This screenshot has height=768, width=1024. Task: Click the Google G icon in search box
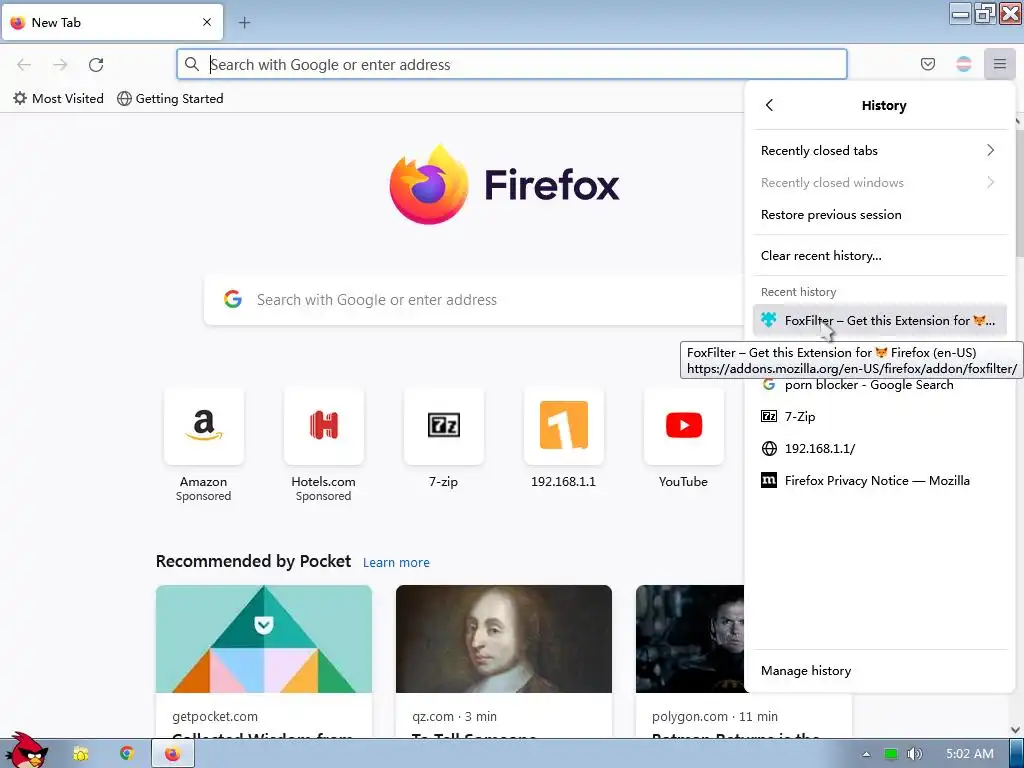(x=232, y=300)
